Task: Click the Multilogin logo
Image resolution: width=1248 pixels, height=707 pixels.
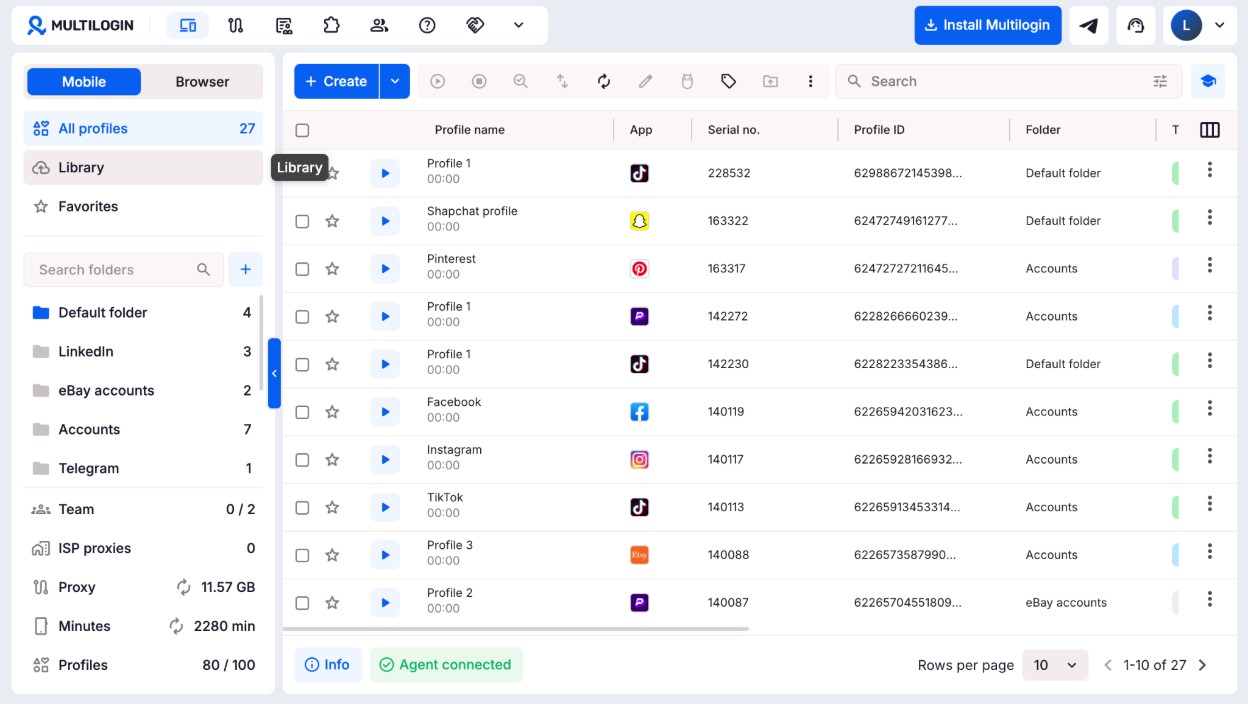Action: click(x=81, y=25)
